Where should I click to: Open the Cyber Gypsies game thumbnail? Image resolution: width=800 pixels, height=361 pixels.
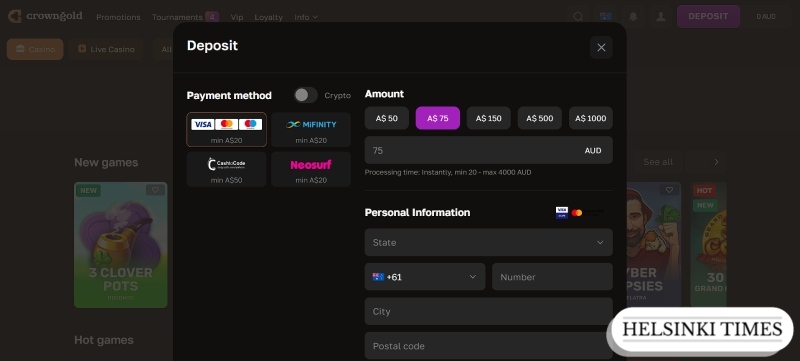(x=654, y=245)
